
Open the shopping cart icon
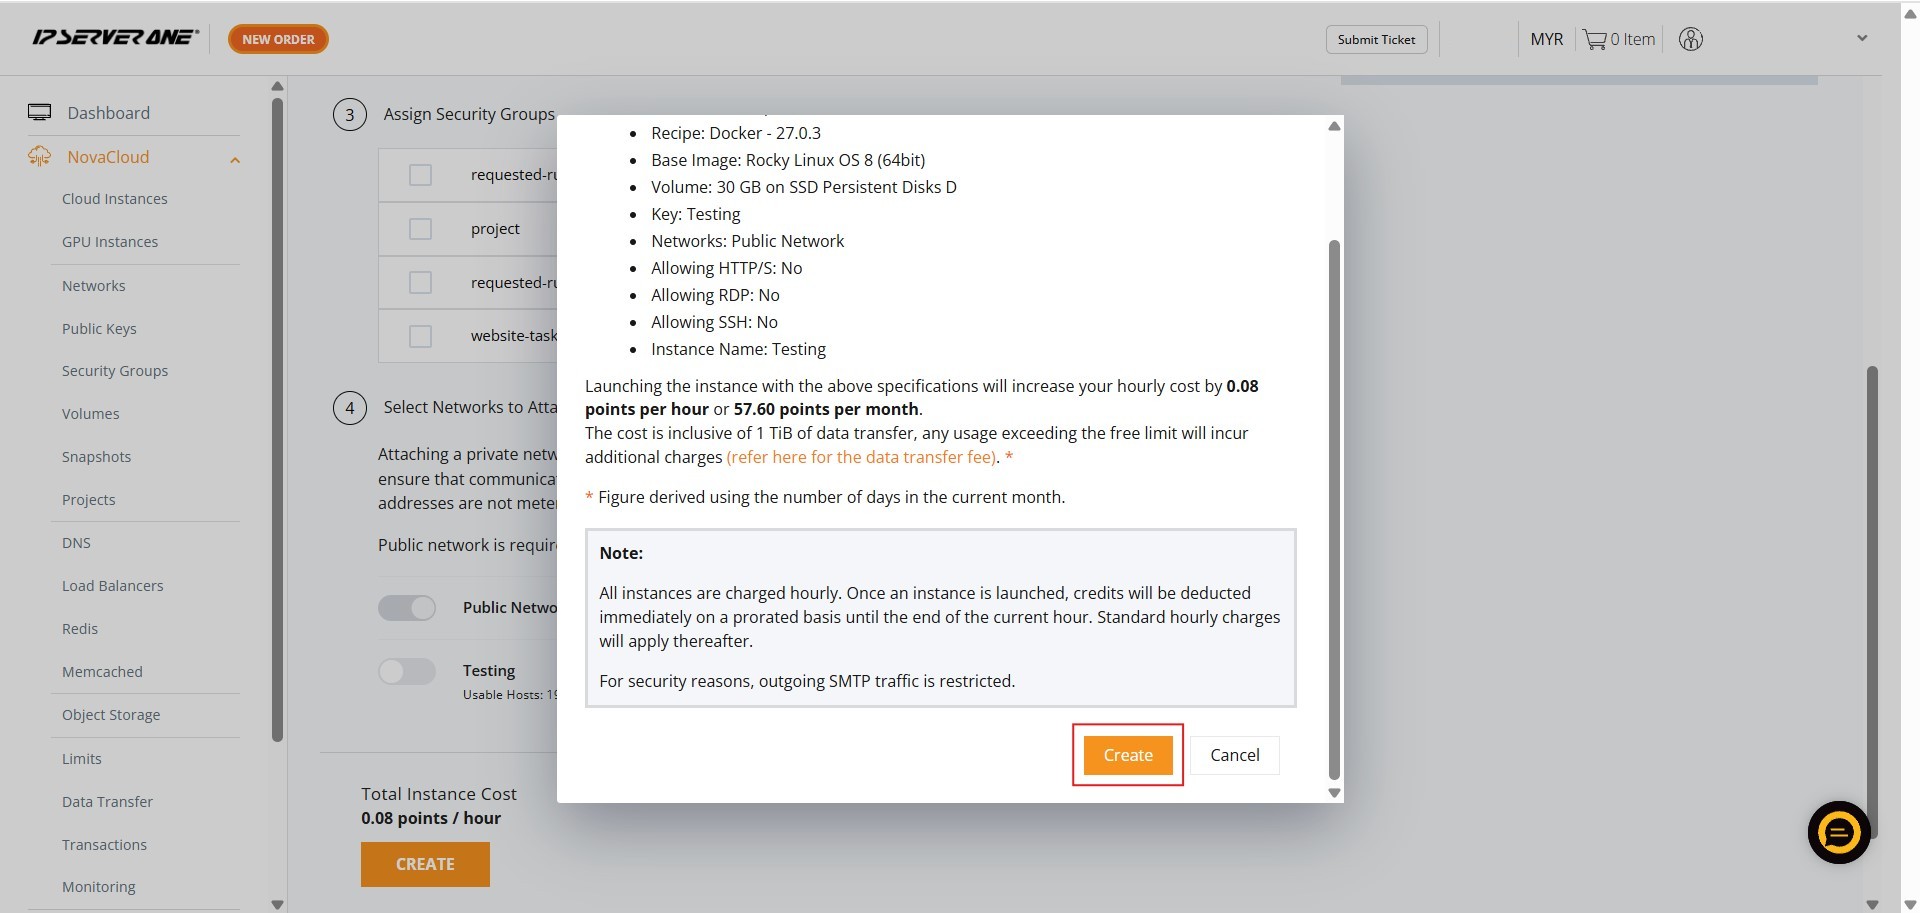pos(1594,40)
